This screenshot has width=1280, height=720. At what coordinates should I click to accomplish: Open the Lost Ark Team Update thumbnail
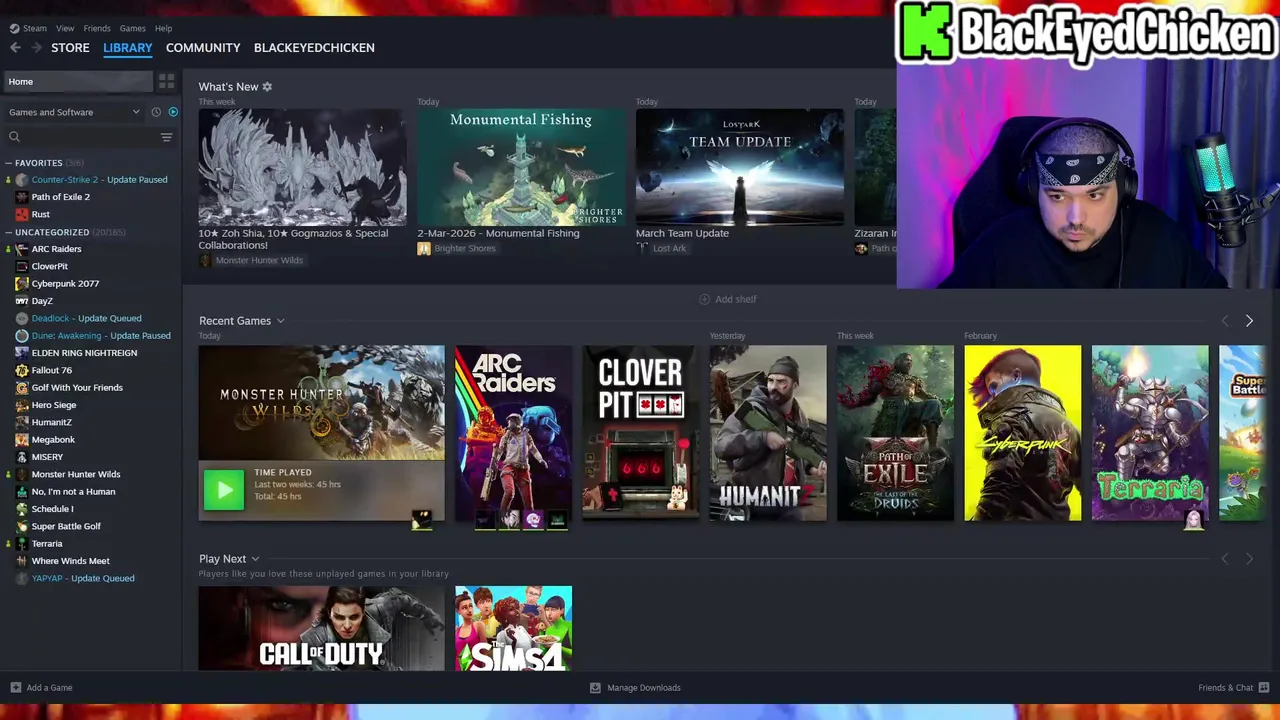click(x=740, y=167)
